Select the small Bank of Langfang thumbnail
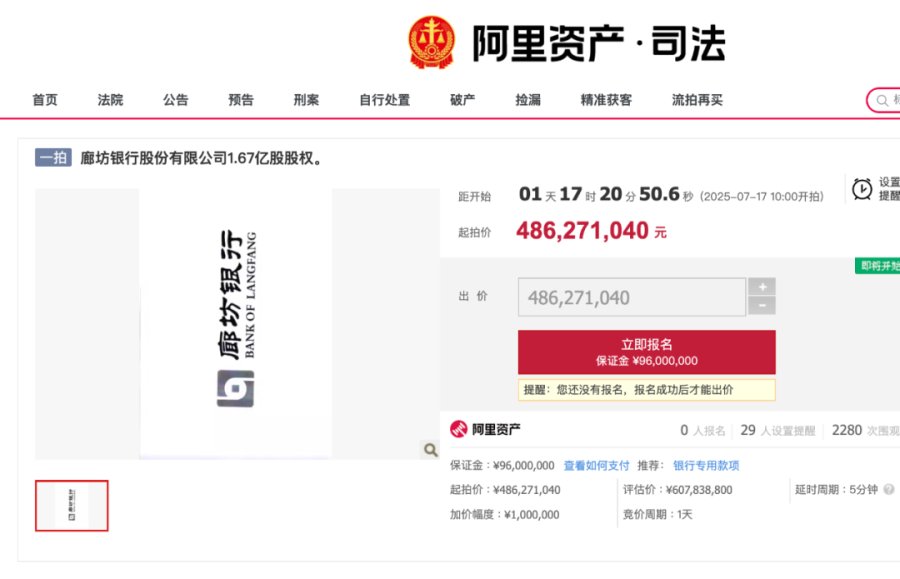Image resolution: width=900 pixels, height=579 pixels. coord(72,506)
